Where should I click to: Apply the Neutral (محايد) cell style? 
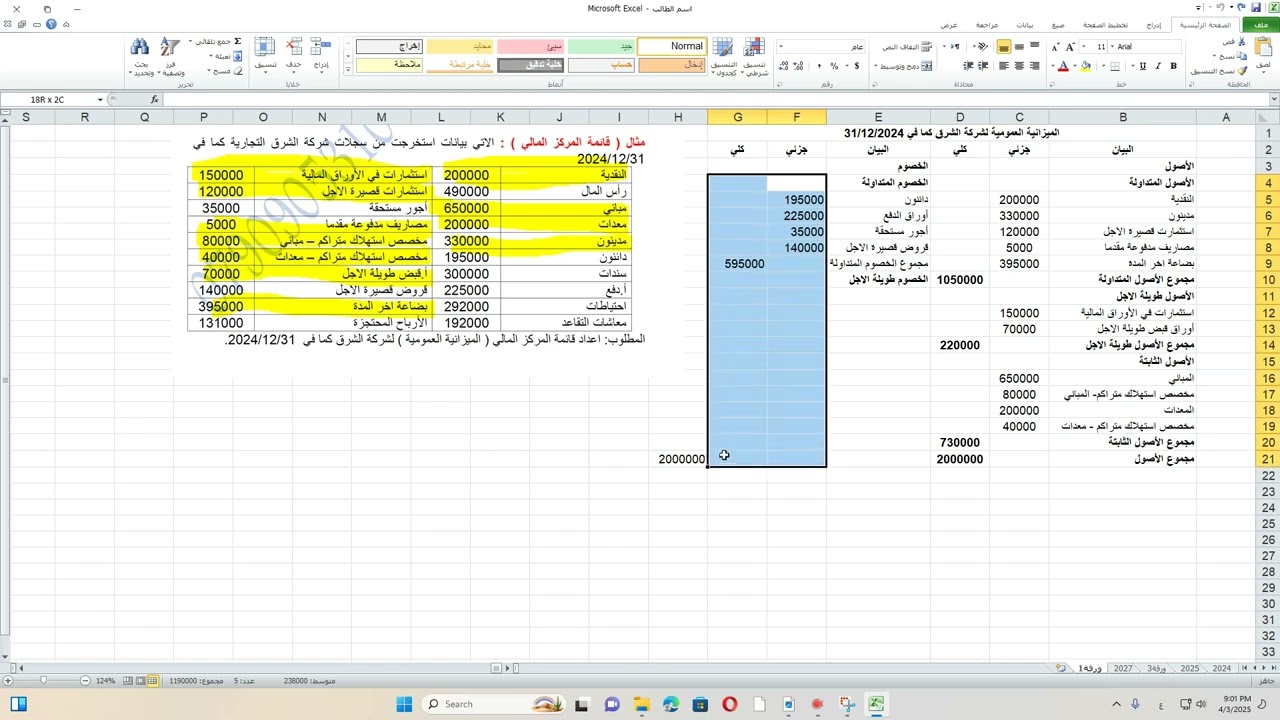[x=460, y=46]
